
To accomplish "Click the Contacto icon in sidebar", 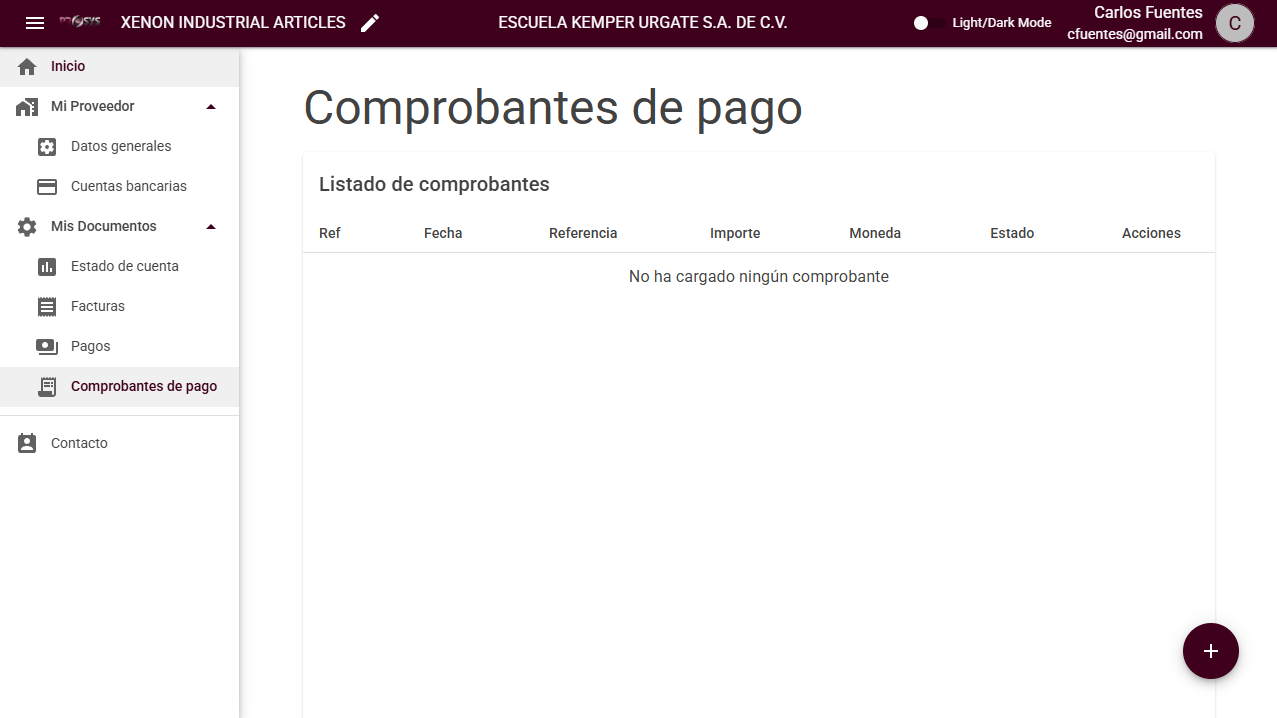I will [27, 444].
